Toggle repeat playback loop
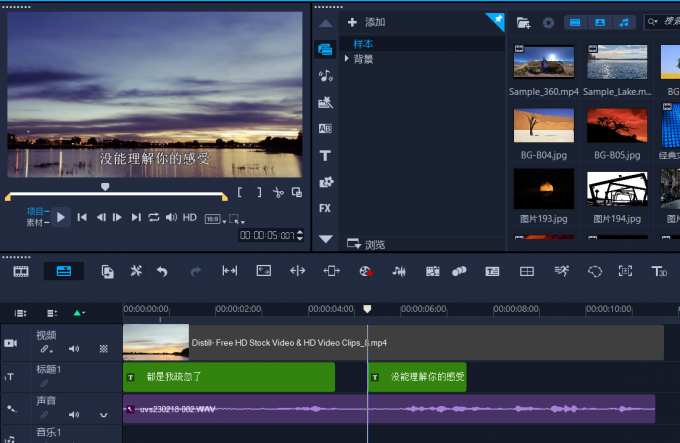The image size is (680, 443). [154, 217]
